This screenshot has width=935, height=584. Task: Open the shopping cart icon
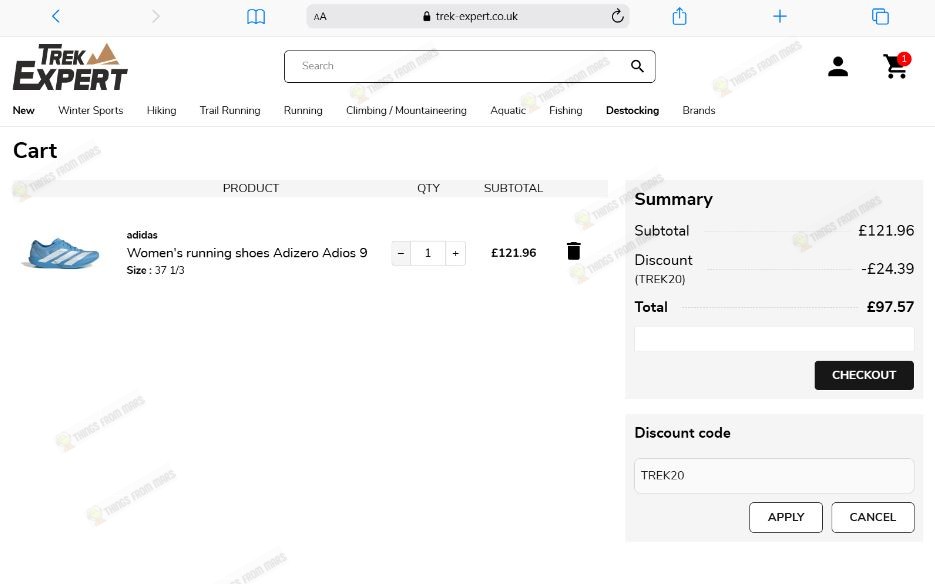(x=896, y=66)
